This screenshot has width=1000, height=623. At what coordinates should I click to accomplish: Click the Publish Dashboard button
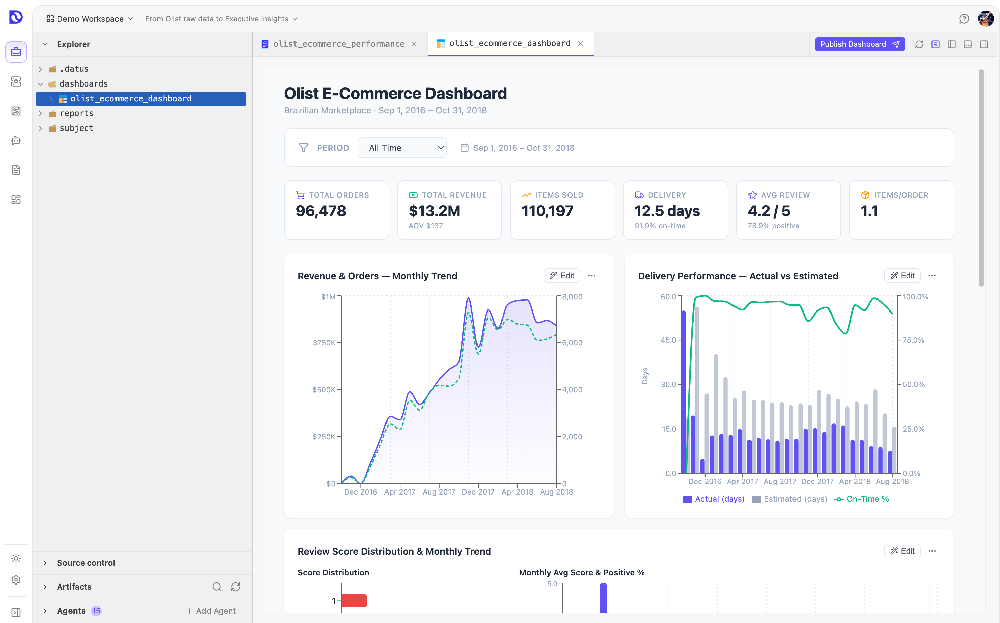[860, 44]
